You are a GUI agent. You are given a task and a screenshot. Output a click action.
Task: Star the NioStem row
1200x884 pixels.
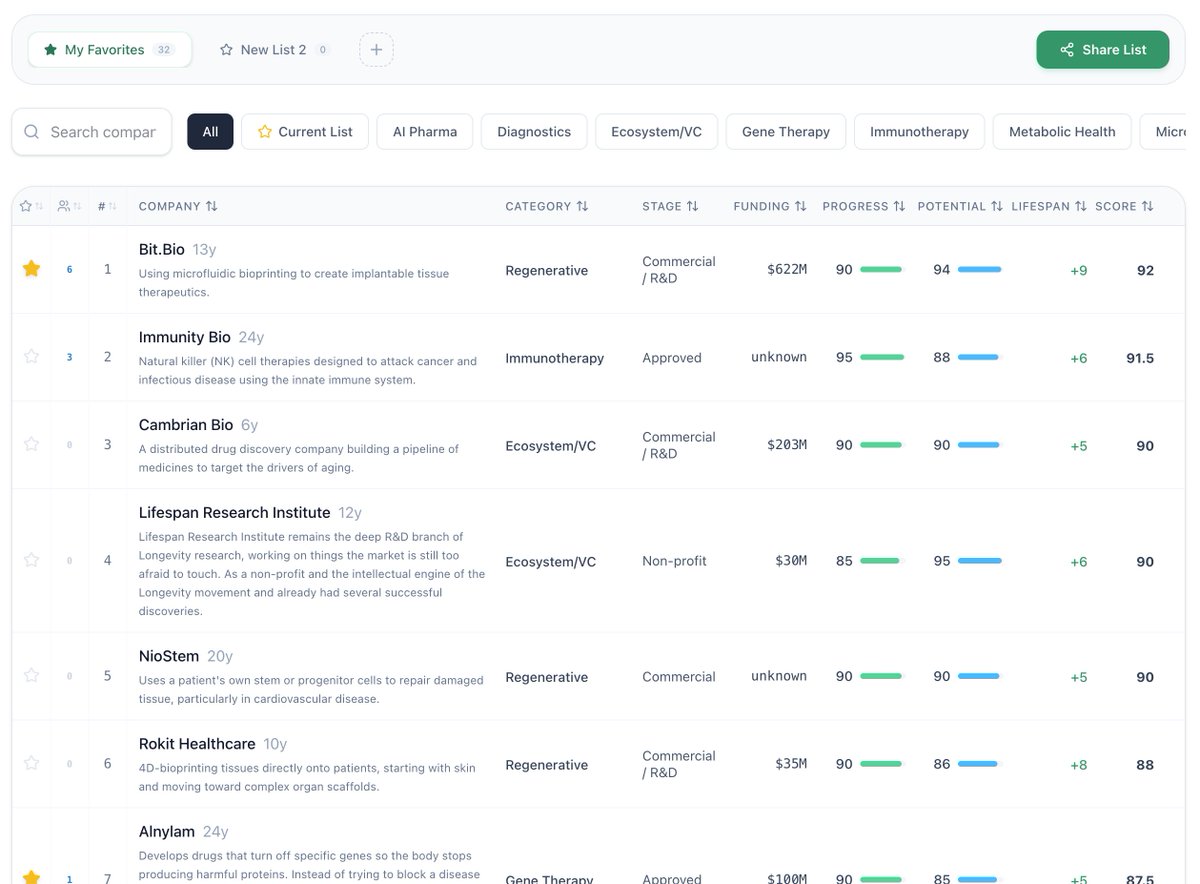pyautogui.click(x=32, y=676)
